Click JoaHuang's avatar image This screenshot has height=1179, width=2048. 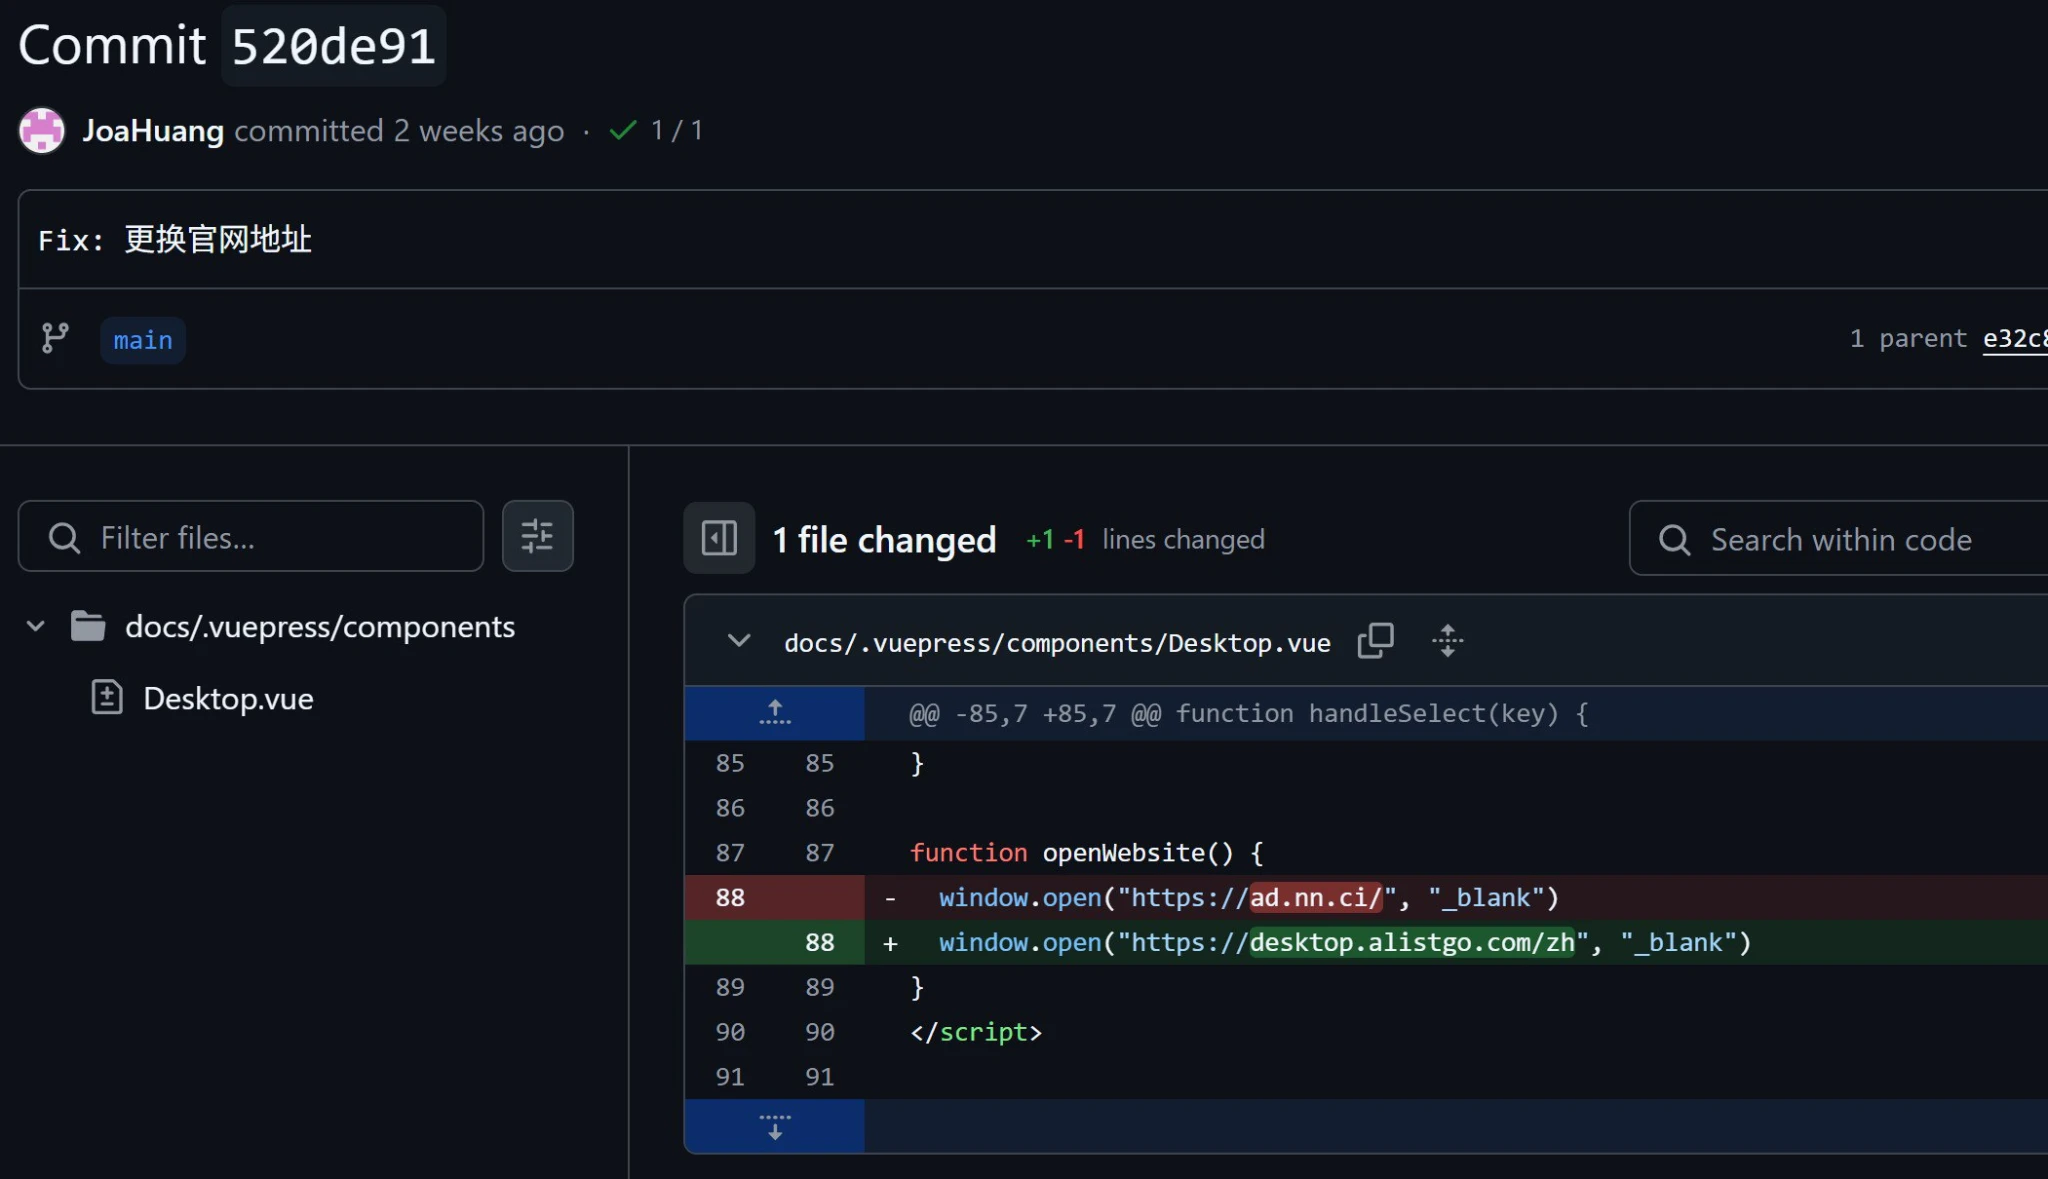(x=42, y=131)
